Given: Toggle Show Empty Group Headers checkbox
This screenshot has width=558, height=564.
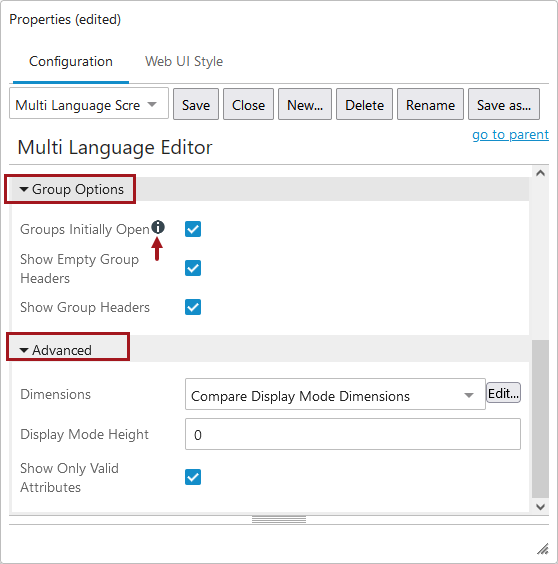Looking at the screenshot, I should click(193, 268).
